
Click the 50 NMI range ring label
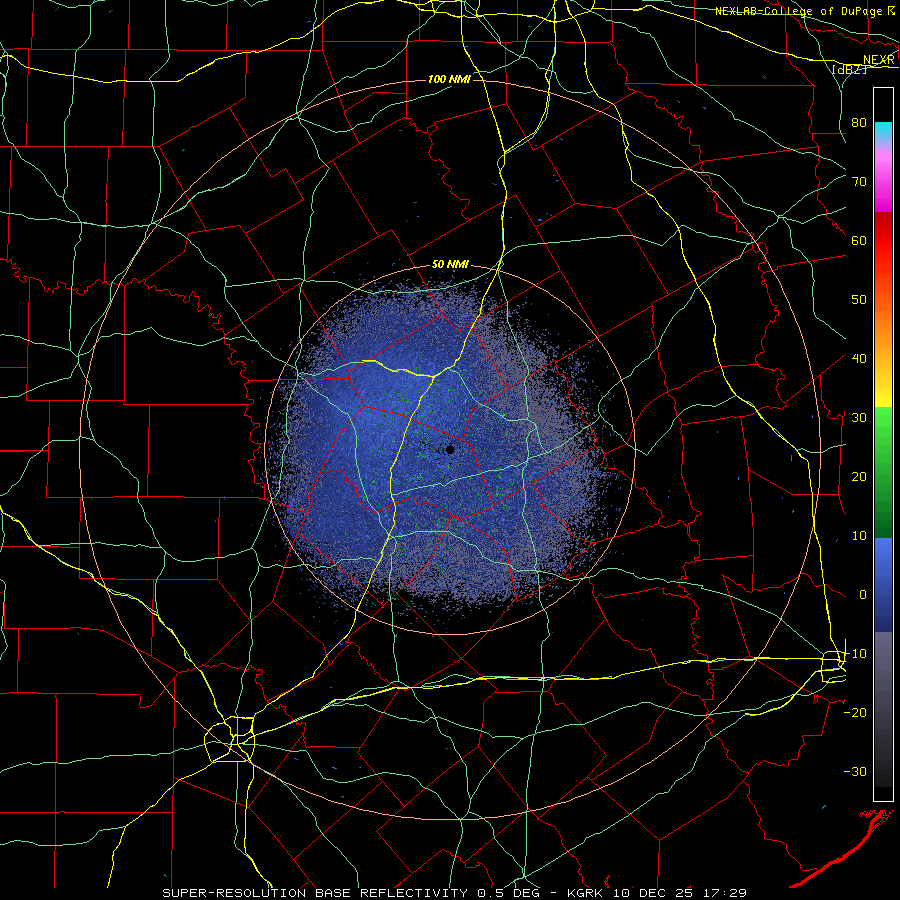(450, 265)
